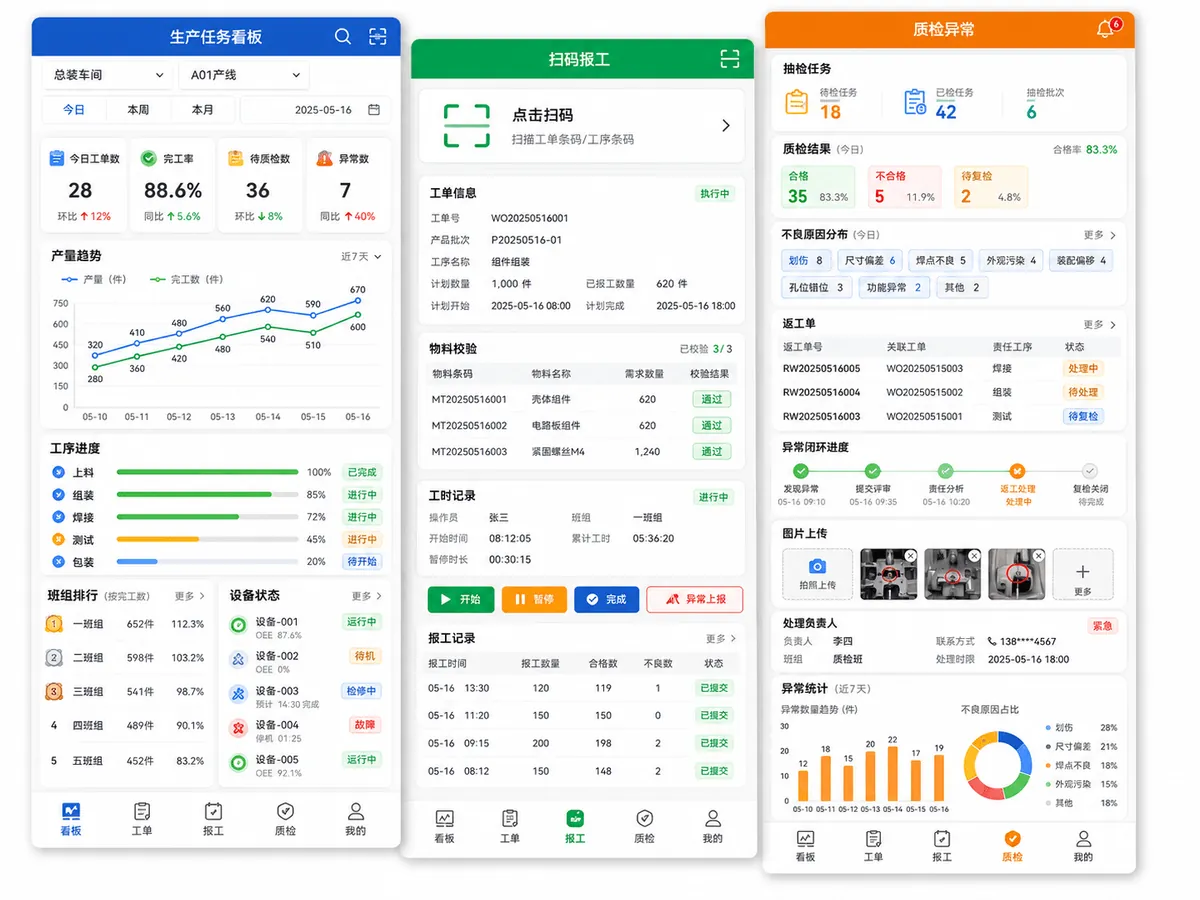Open 更多 in 设备状态 section
The height and width of the screenshot is (900, 1200).
coord(366,596)
